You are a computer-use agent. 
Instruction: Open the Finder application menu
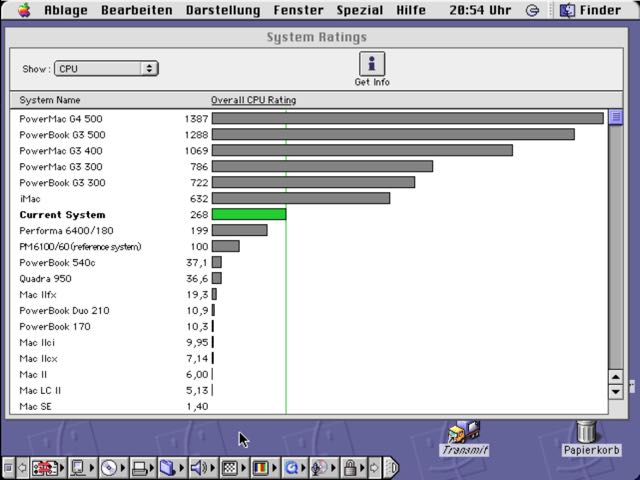click(590, 10)
